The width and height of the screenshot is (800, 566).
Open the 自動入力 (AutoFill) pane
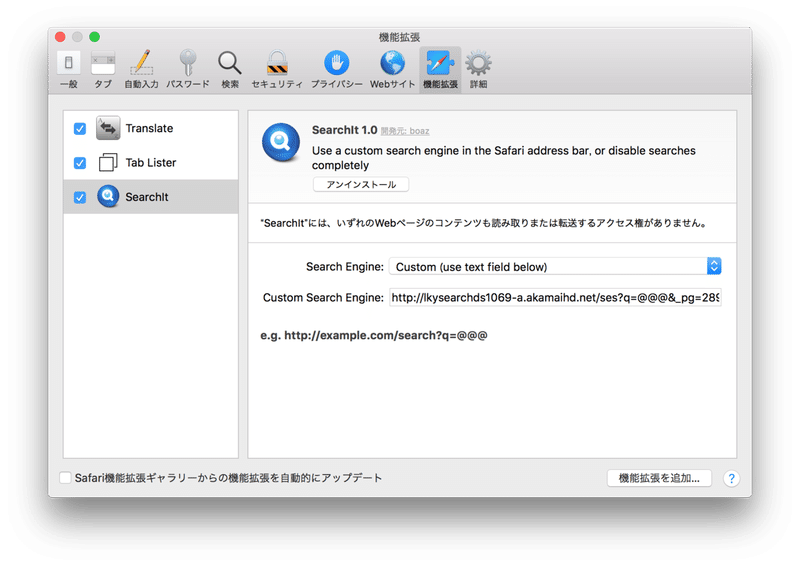point(141,69)
